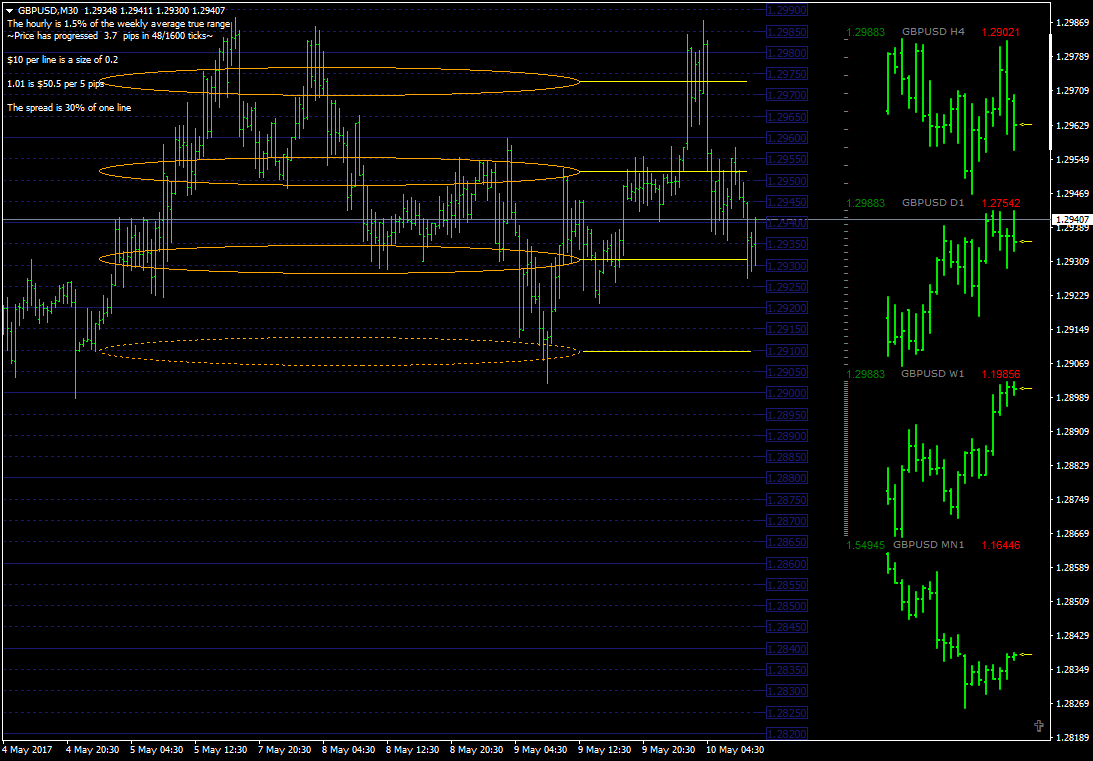Click the yellow price arrow on D1 mini-chart

point(1025,242)
